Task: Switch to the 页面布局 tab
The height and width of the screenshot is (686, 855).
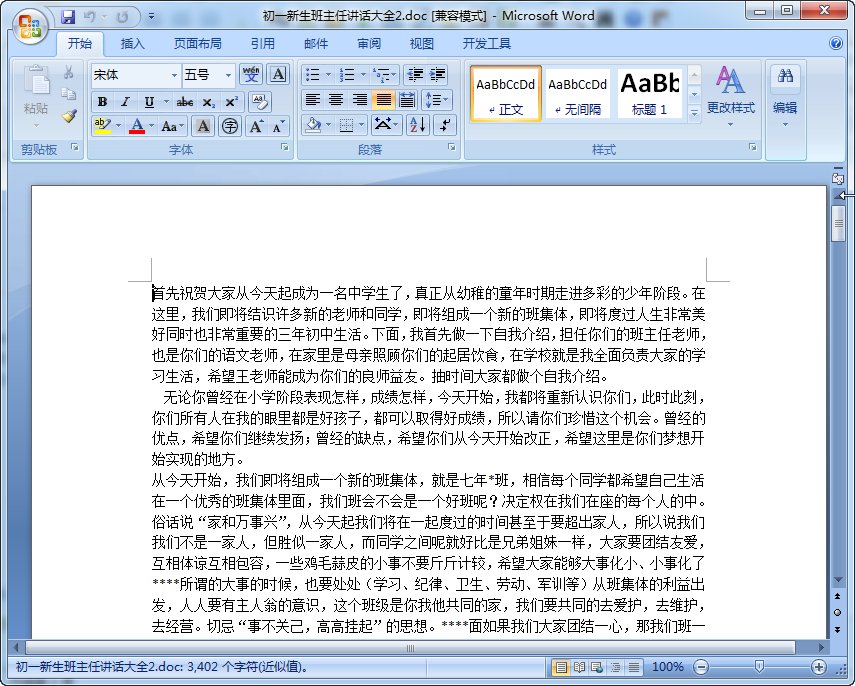Action: [x=197, y=44]
